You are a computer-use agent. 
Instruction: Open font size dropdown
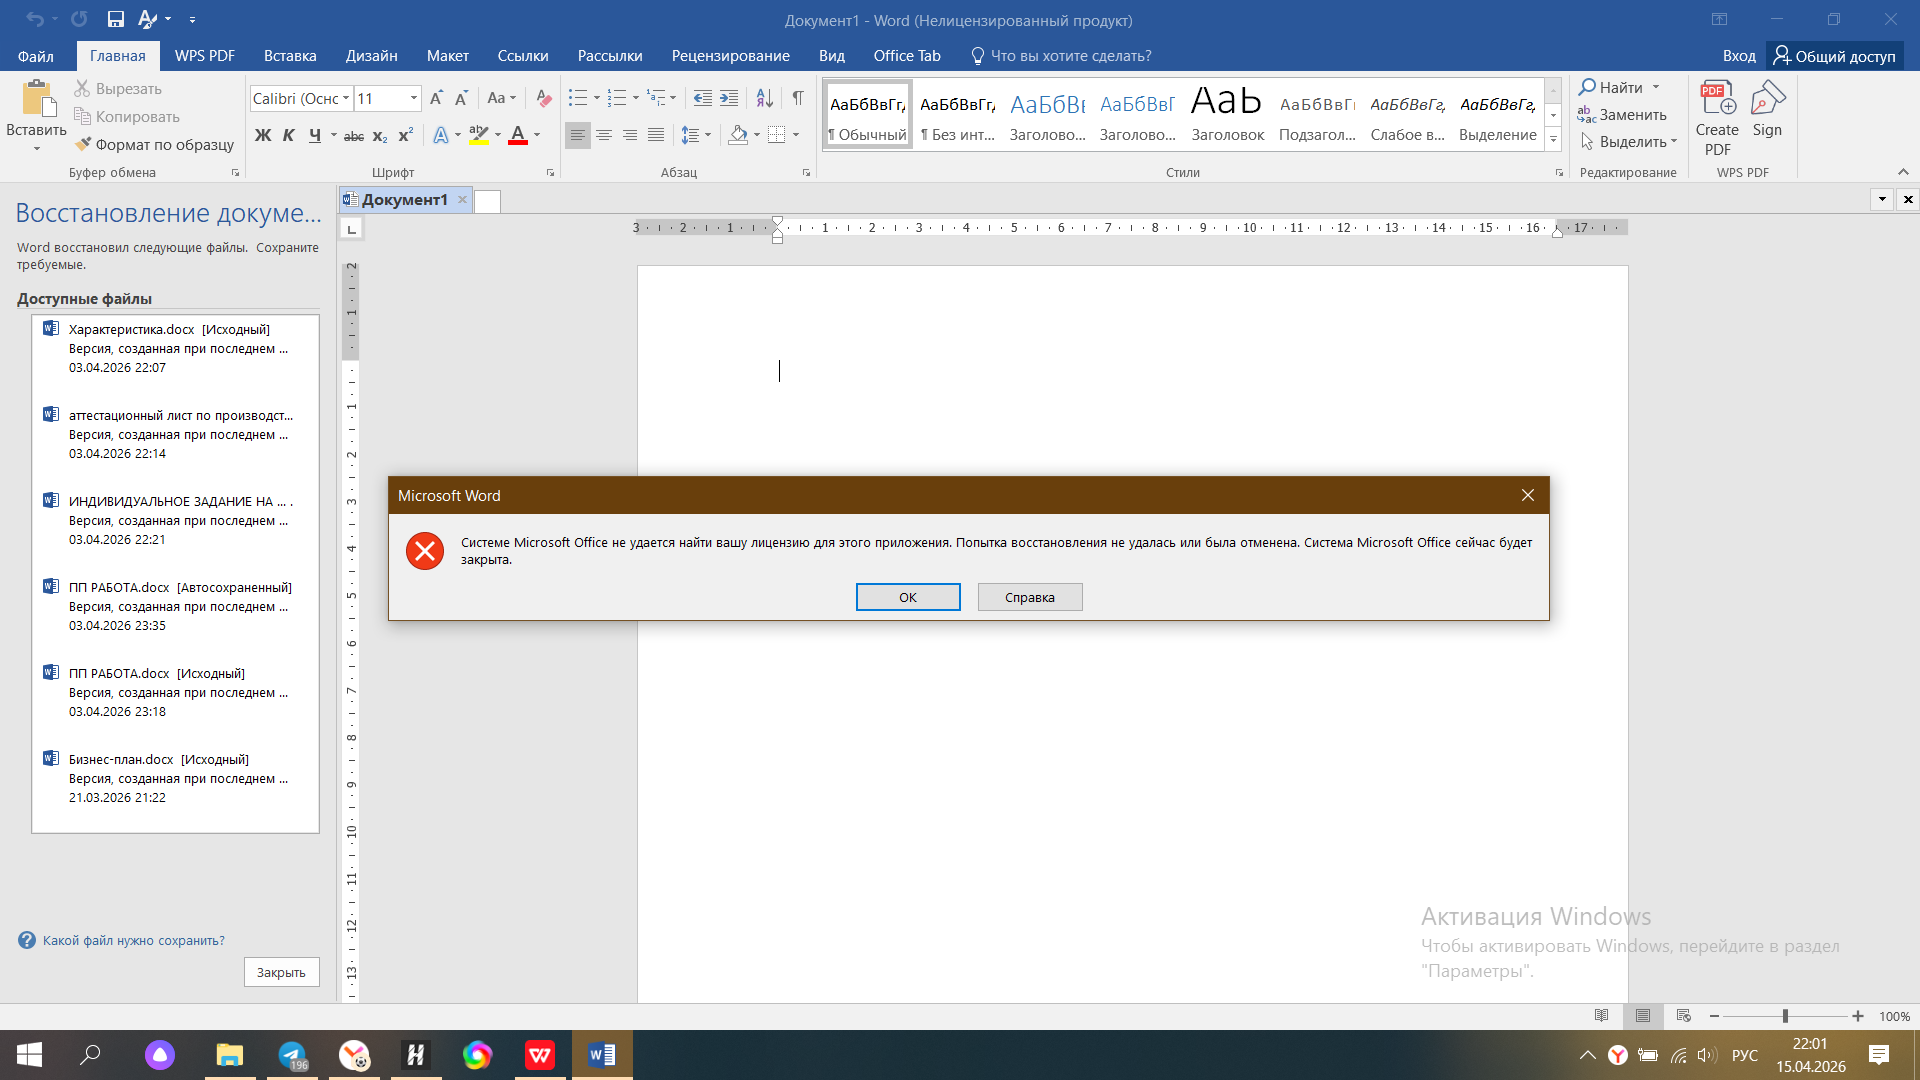(x=414, y=98)
